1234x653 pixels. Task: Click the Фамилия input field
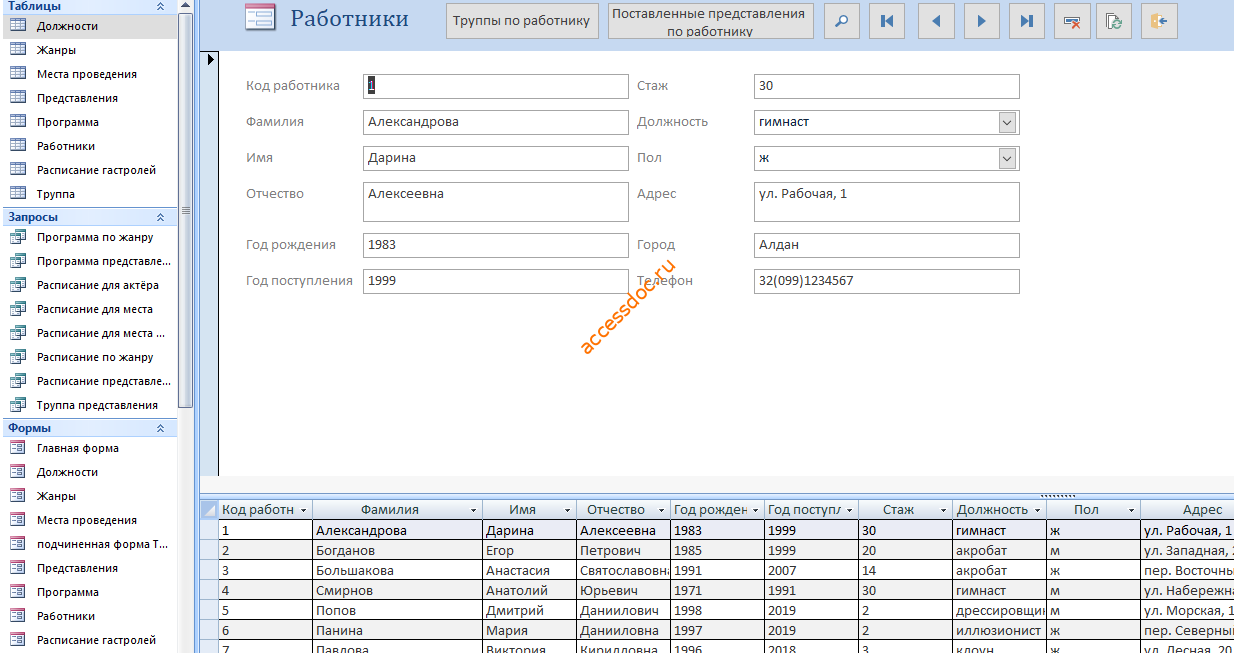click(x=496, y=122)
